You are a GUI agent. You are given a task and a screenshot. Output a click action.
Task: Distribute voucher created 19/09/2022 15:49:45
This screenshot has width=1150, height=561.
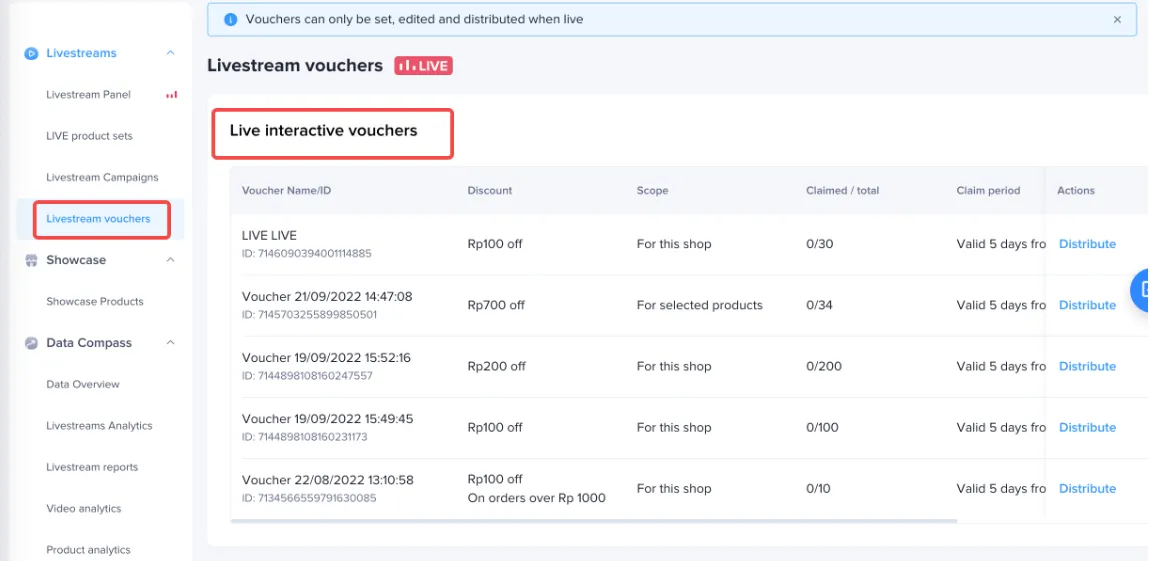1087,428
